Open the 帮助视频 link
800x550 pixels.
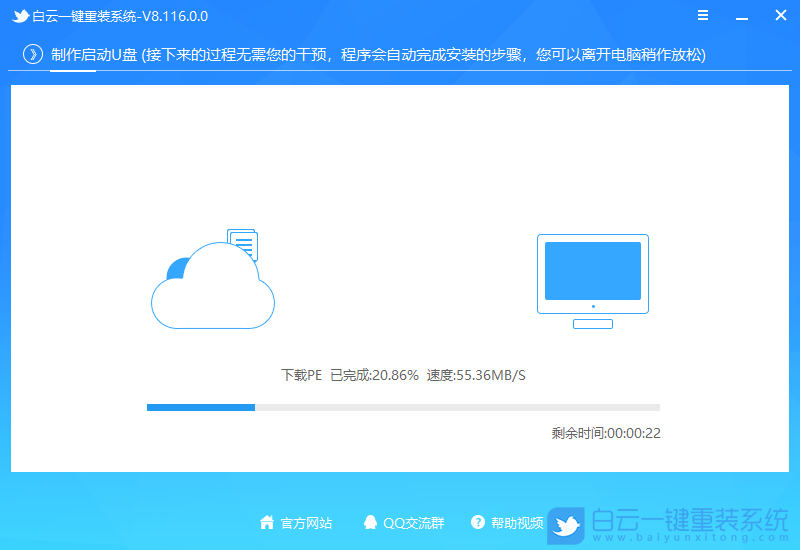click(x=517, y=523)
